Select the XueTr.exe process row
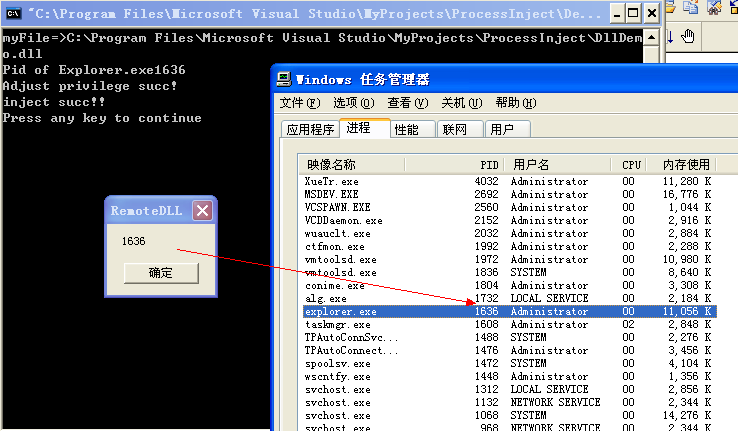Screen dimensions: 738x431 click(509, 182)
